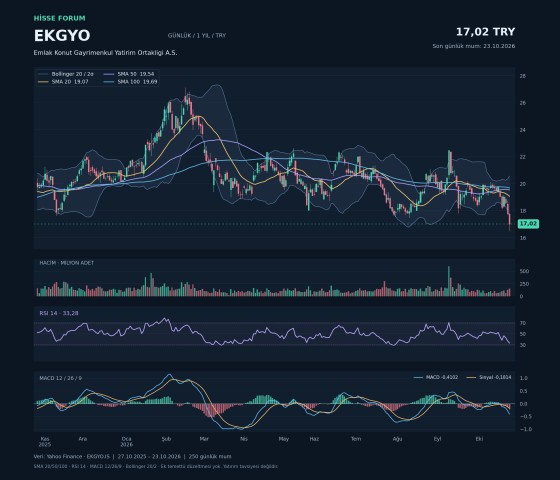
Task: Click the 22 price axis label
Action: click(522, 157)
